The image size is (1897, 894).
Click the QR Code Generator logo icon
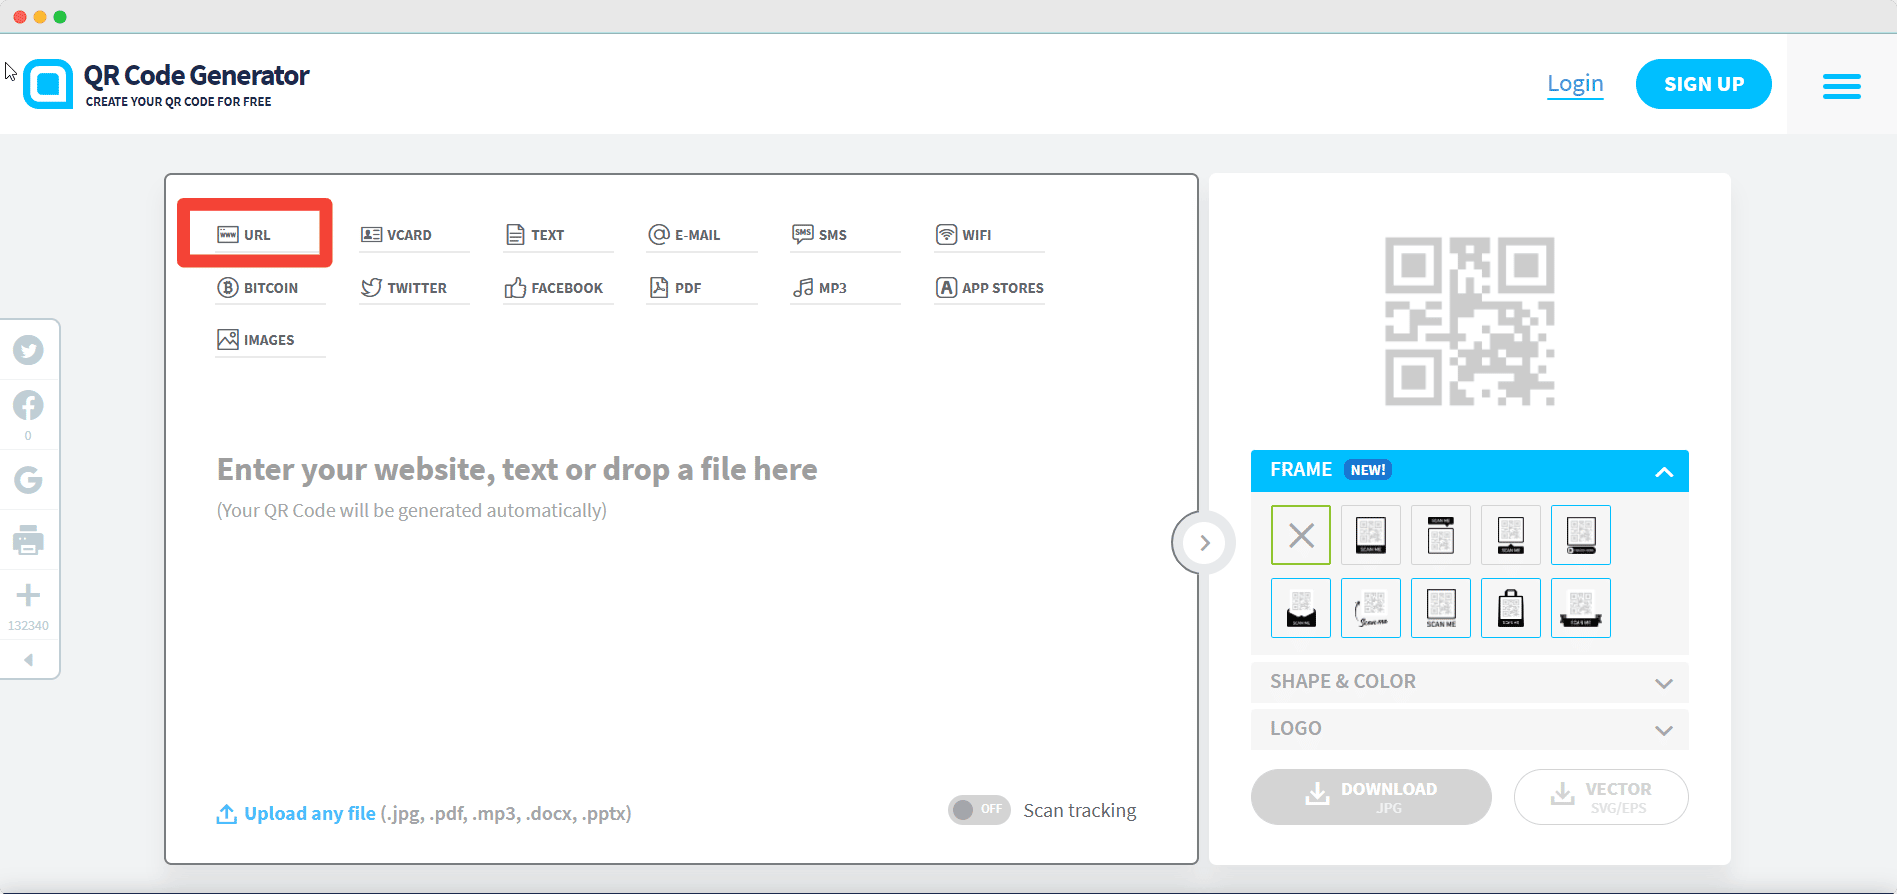[48, 84]
